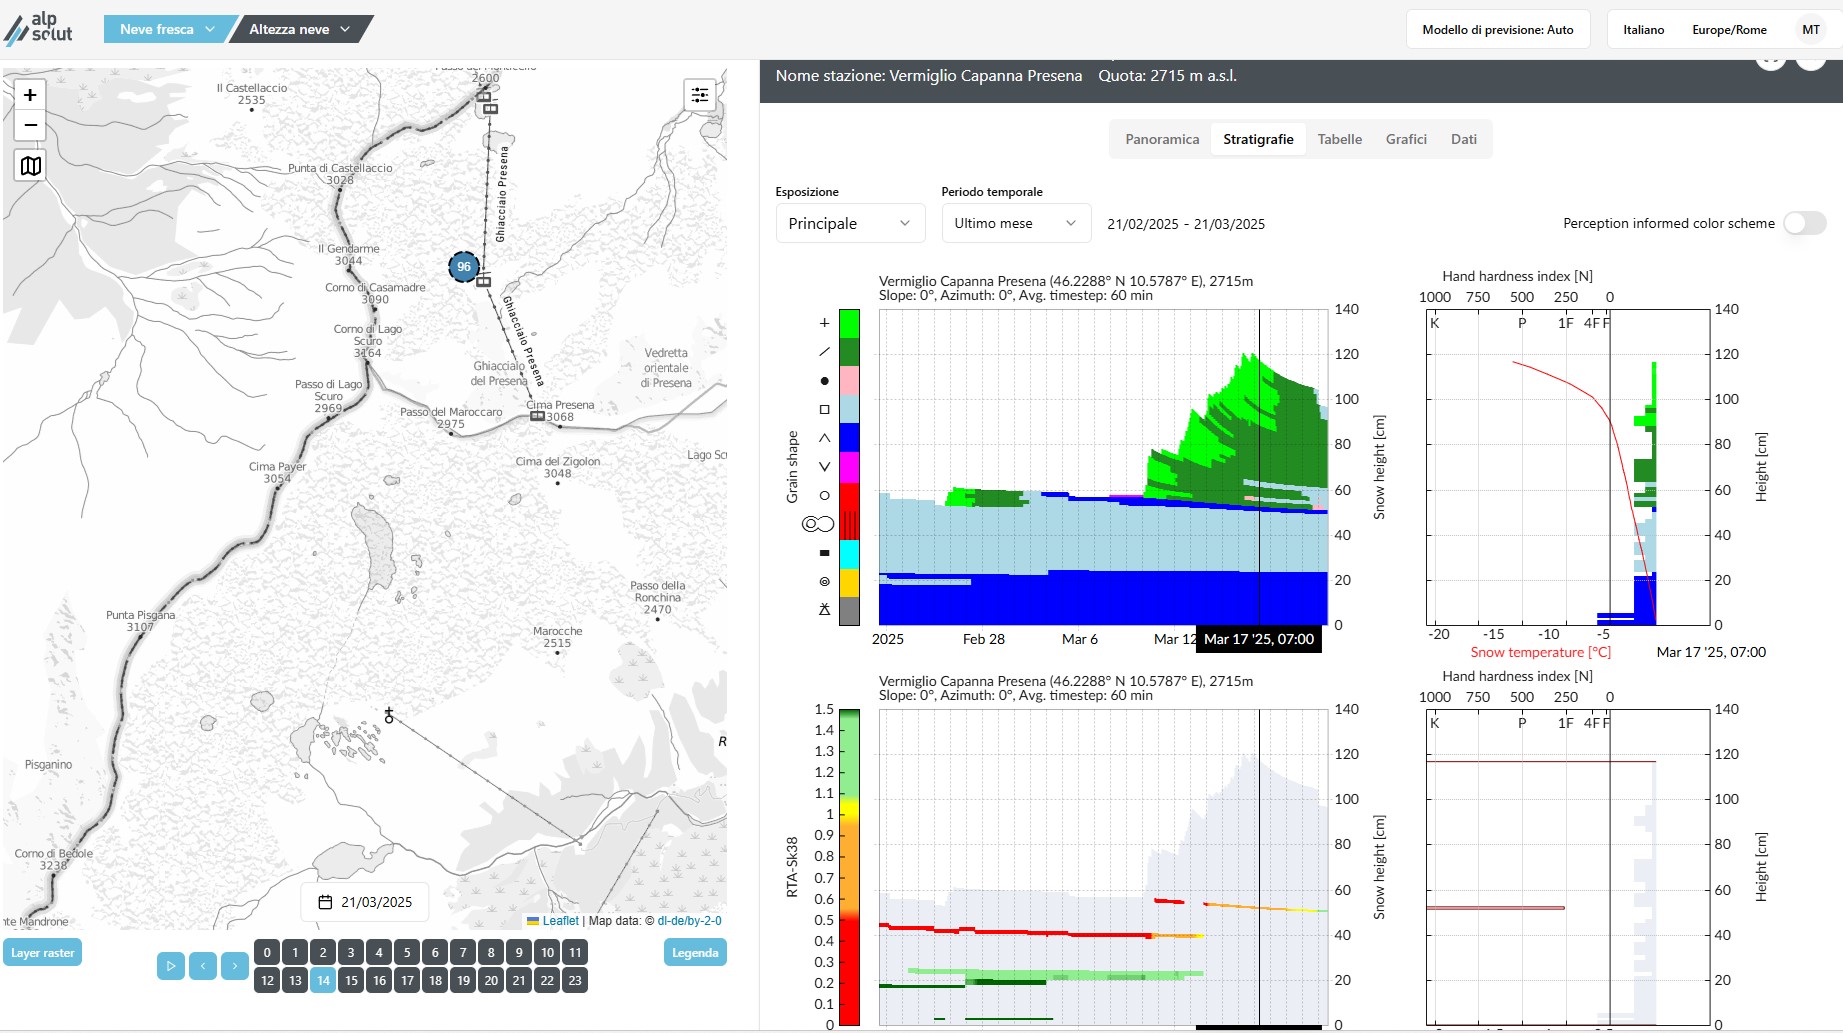The height and width of the screenshot is (1033, 1843).
Task: Change language Italiano
Action: click(x=1643, y=30)
